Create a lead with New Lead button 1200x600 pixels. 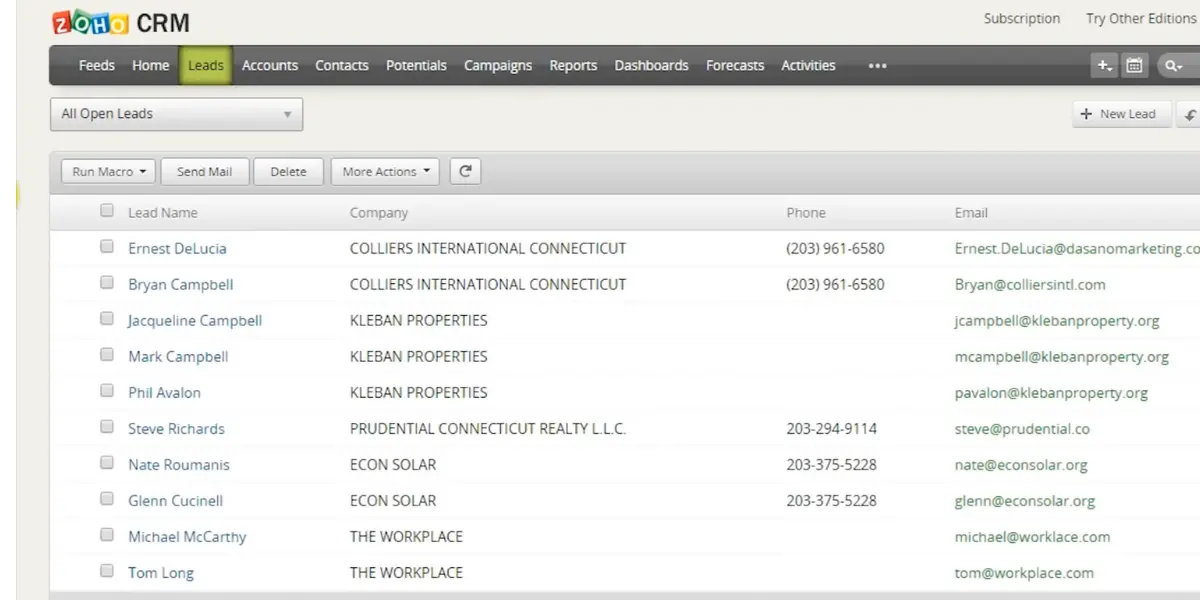pyautogui.click(x=1120, y=114)
